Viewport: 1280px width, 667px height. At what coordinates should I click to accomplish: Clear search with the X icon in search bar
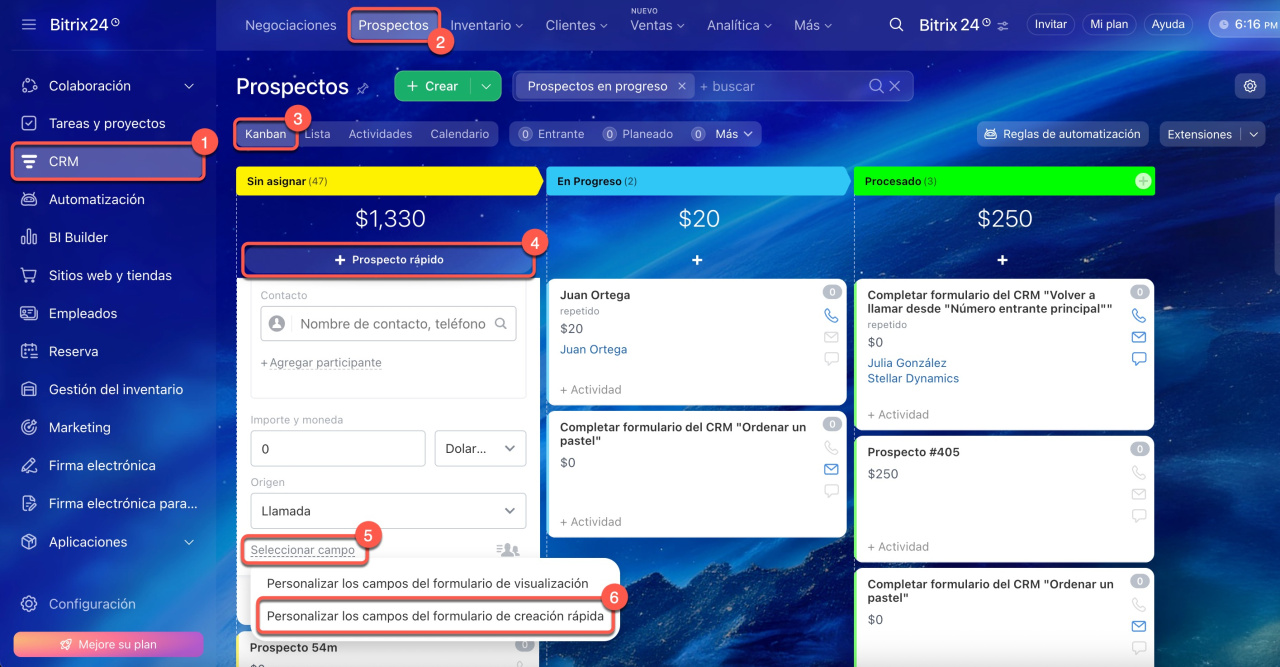tap(895, 86)
